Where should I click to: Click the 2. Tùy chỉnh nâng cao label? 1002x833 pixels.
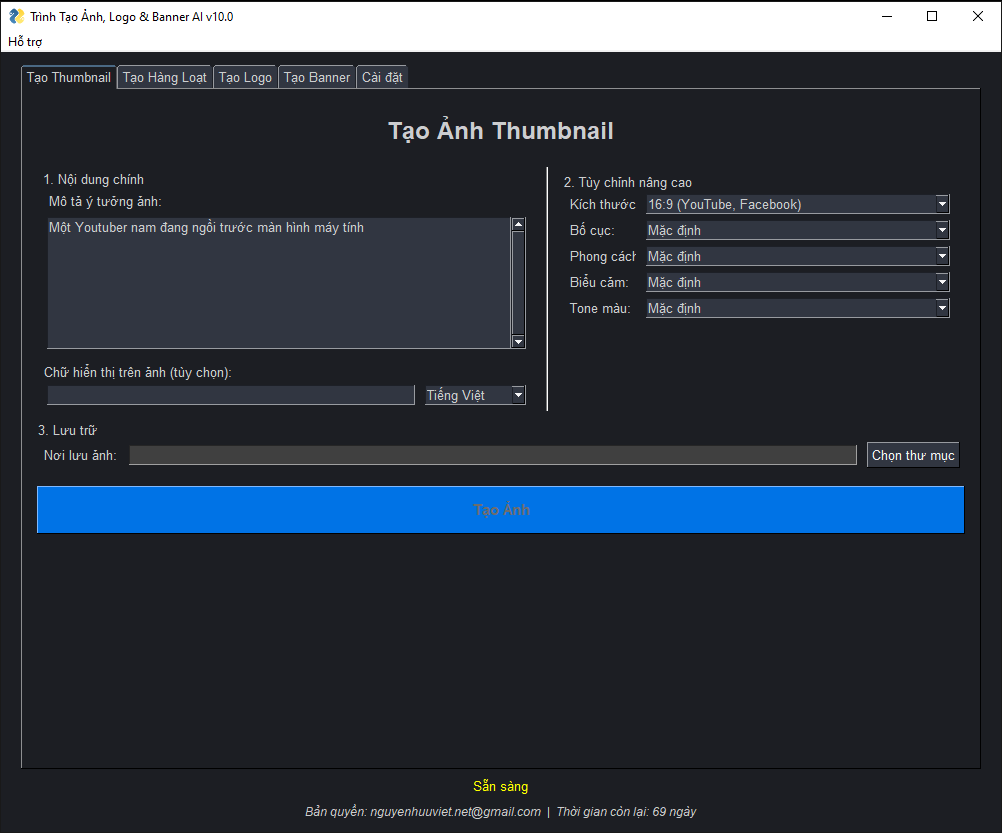(x=628, y=183)
